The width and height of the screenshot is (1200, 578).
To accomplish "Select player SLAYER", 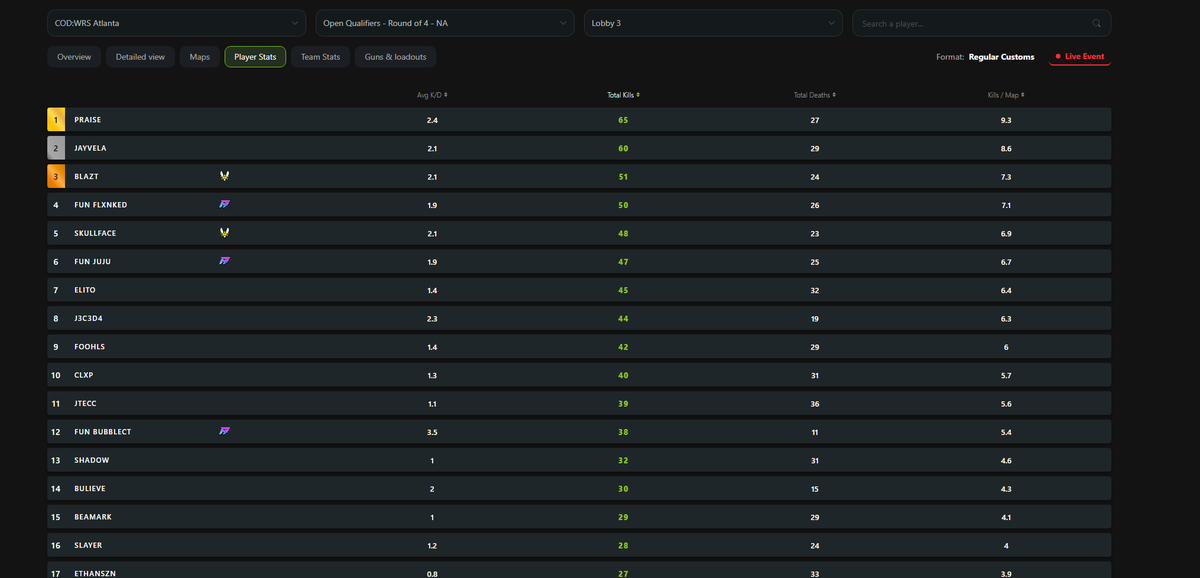I will 88,545.
